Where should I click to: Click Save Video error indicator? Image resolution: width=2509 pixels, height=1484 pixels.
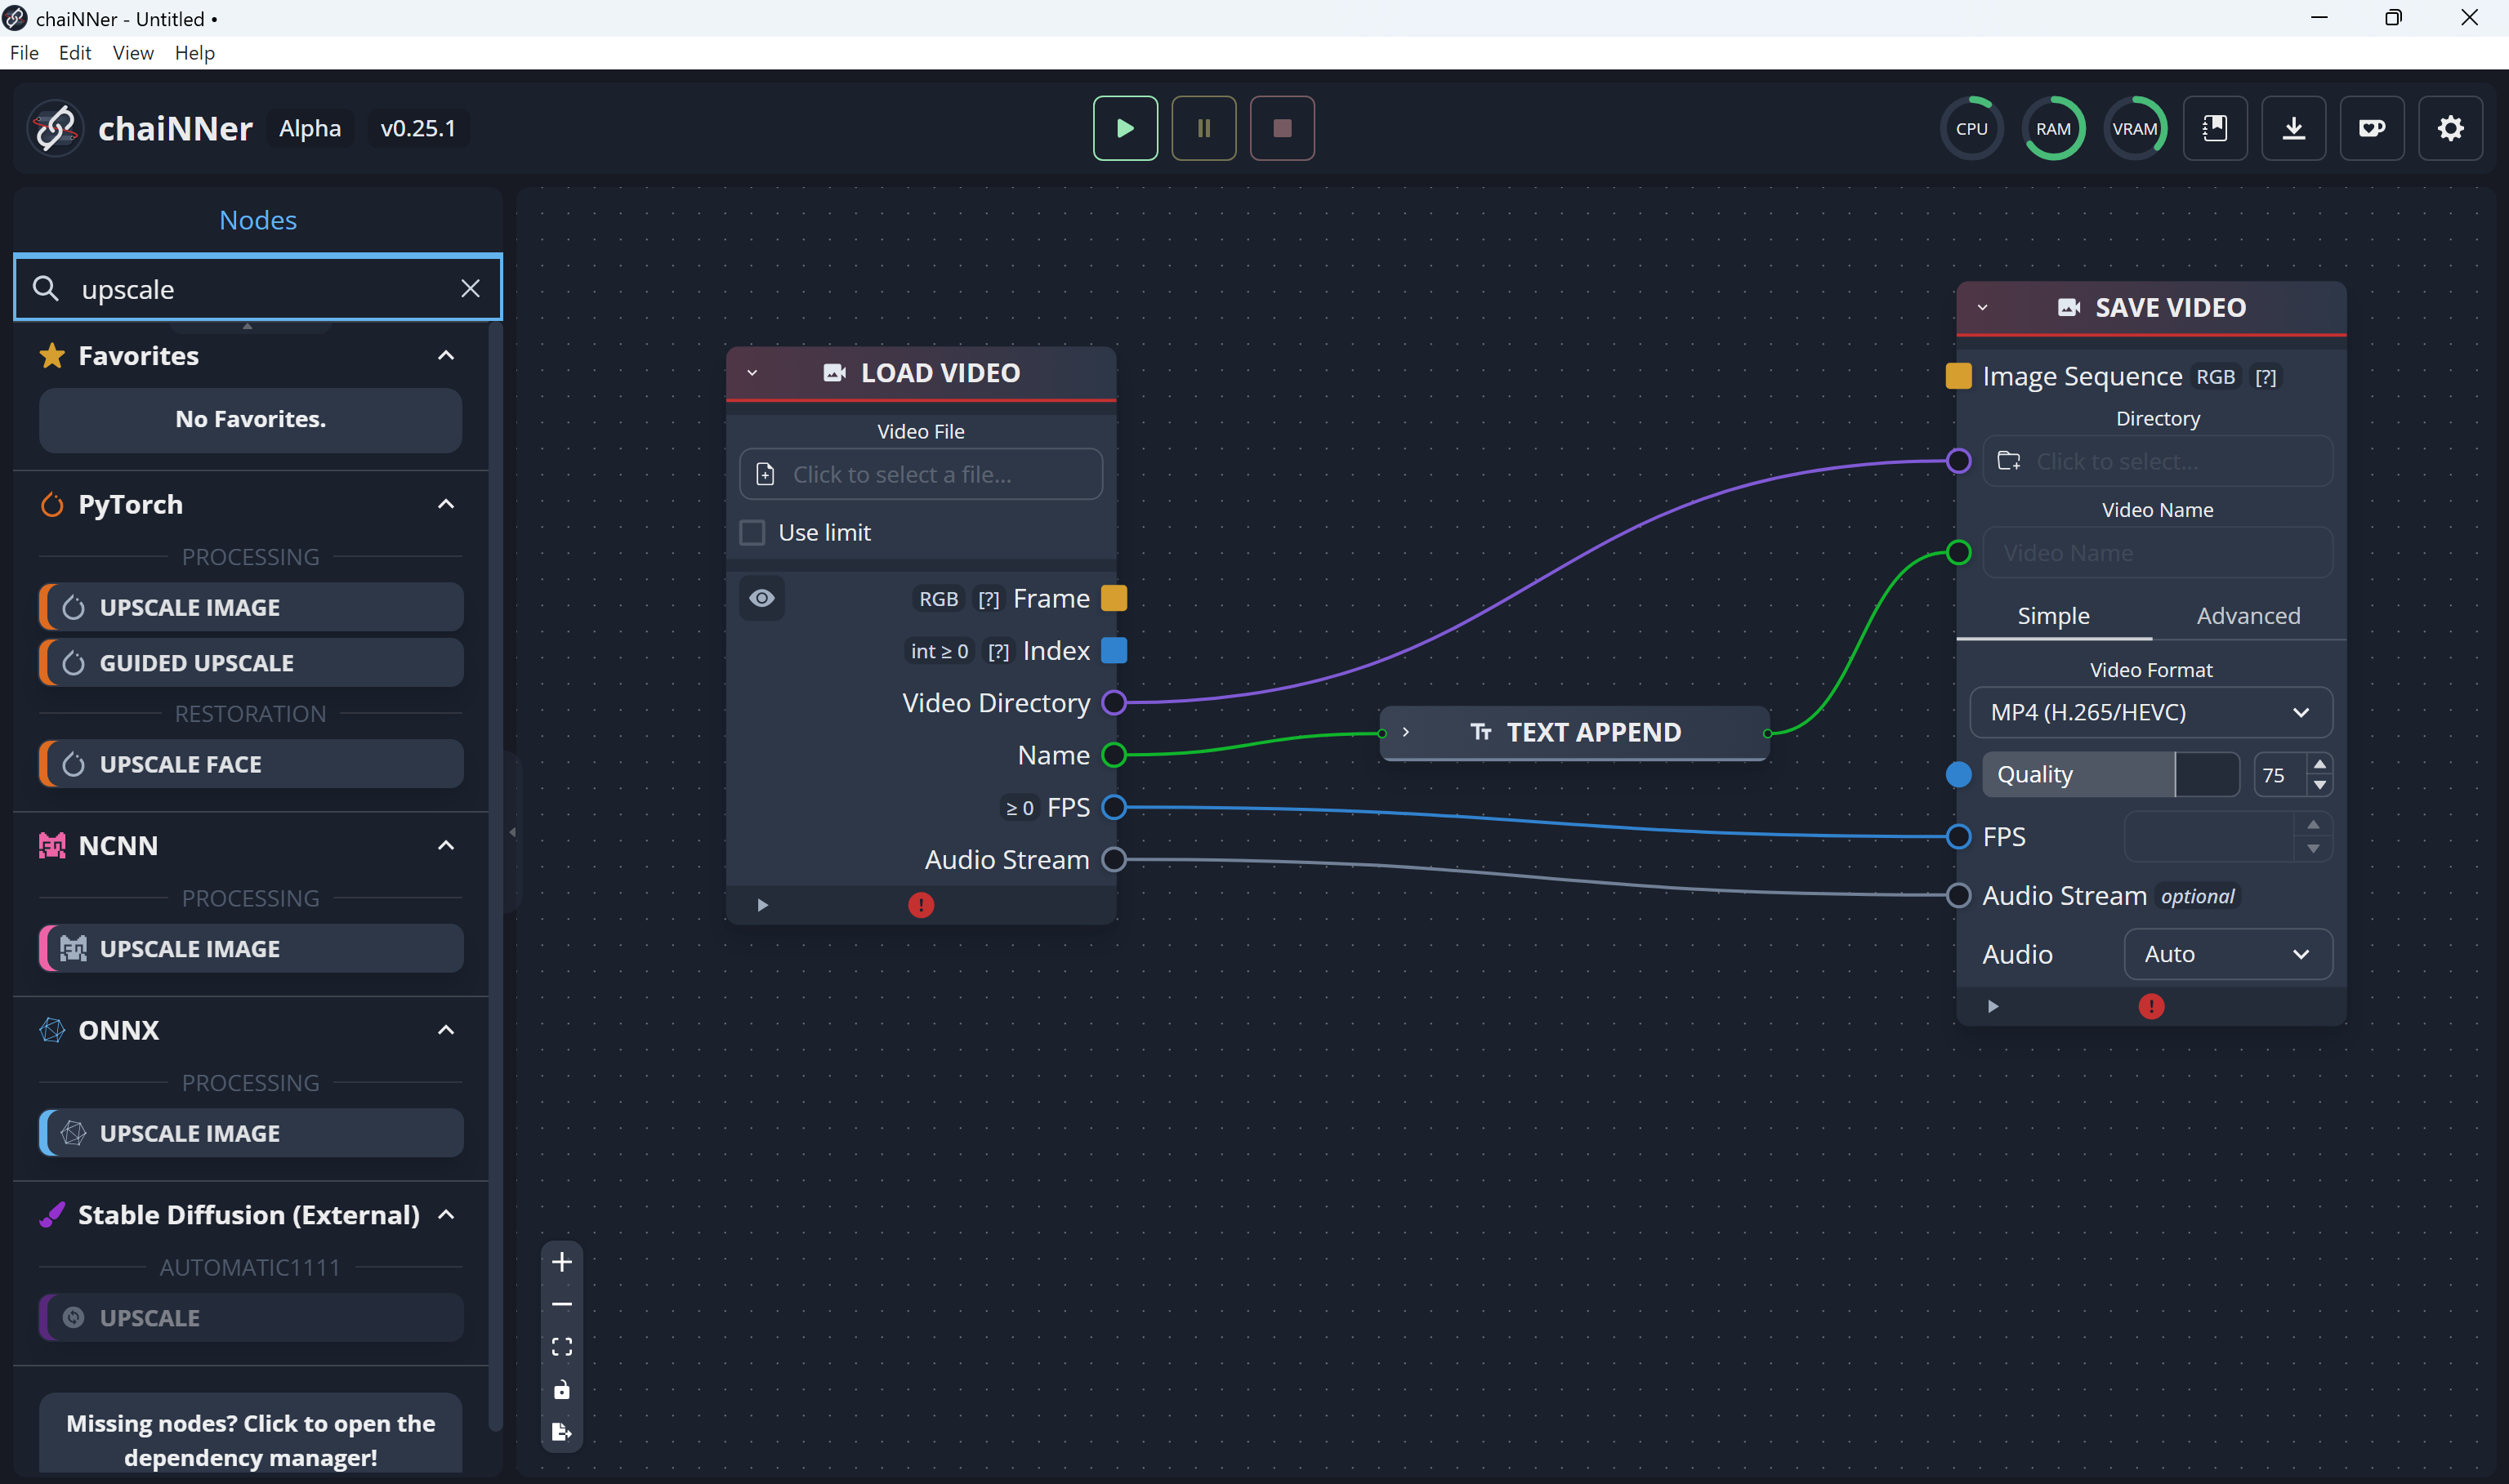[2151, 1007]
